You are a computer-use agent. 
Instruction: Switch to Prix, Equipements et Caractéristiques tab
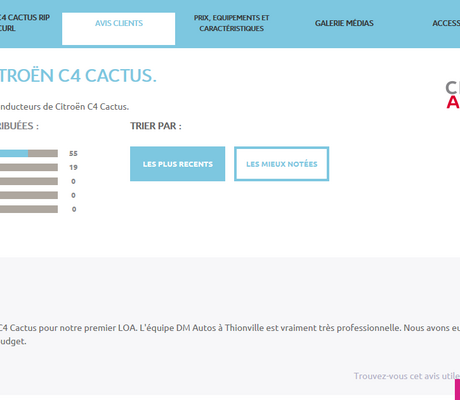[231, 23]
